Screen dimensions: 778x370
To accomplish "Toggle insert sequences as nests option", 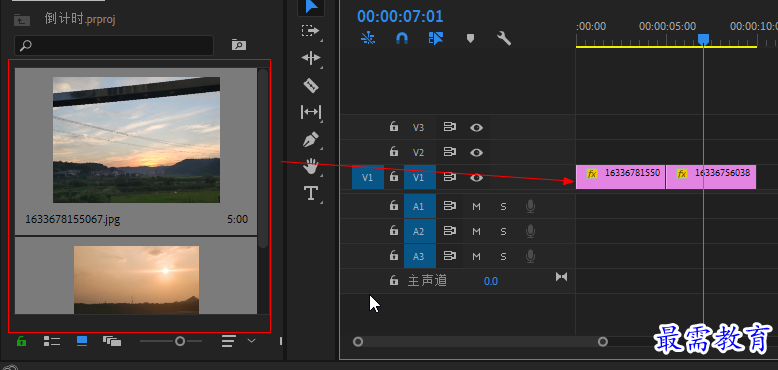I will [x=368, y=38].
